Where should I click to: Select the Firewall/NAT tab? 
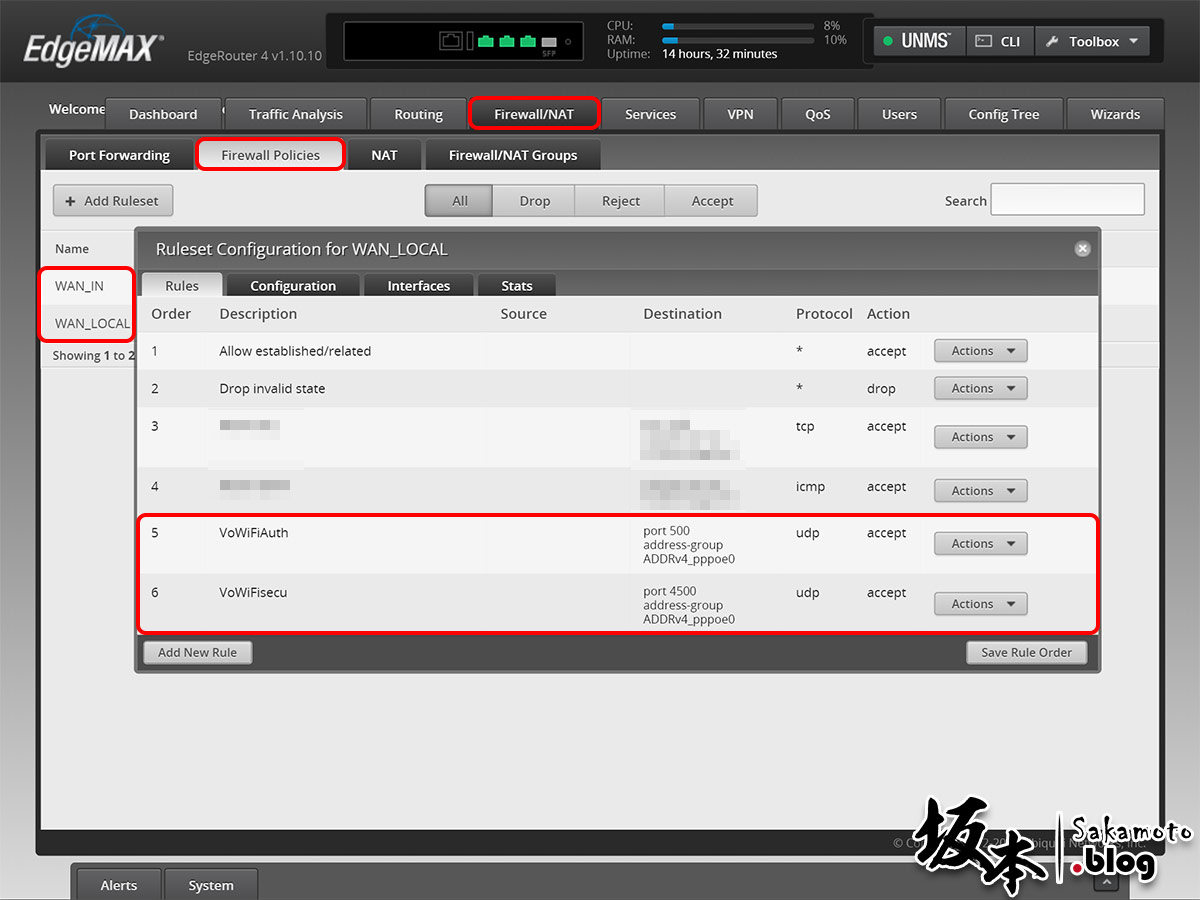[x=534, y=114]
